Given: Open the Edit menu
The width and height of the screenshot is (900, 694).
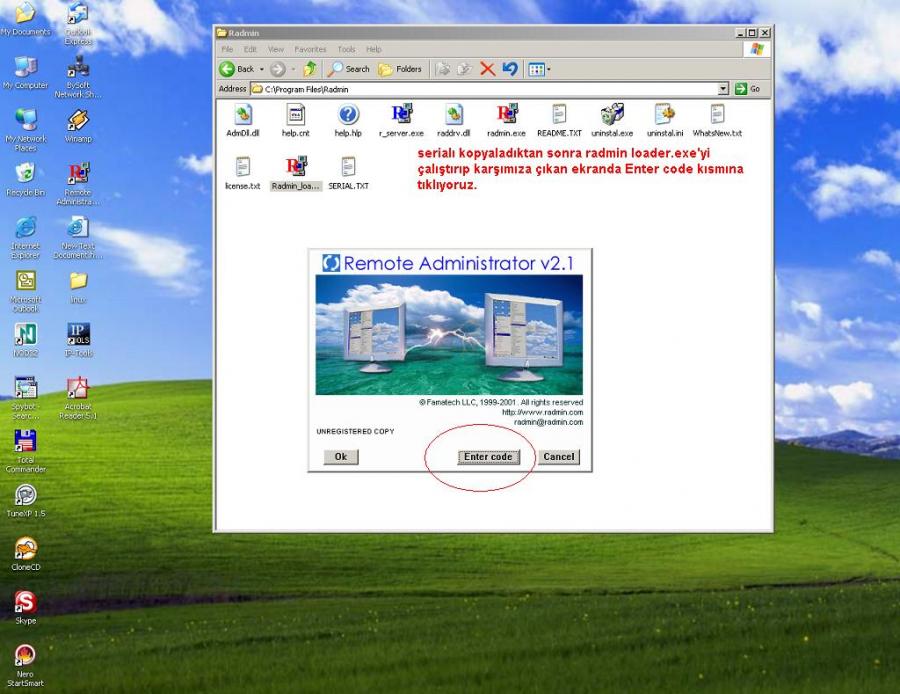Looking at the screenshot, I should click(250, 49).
